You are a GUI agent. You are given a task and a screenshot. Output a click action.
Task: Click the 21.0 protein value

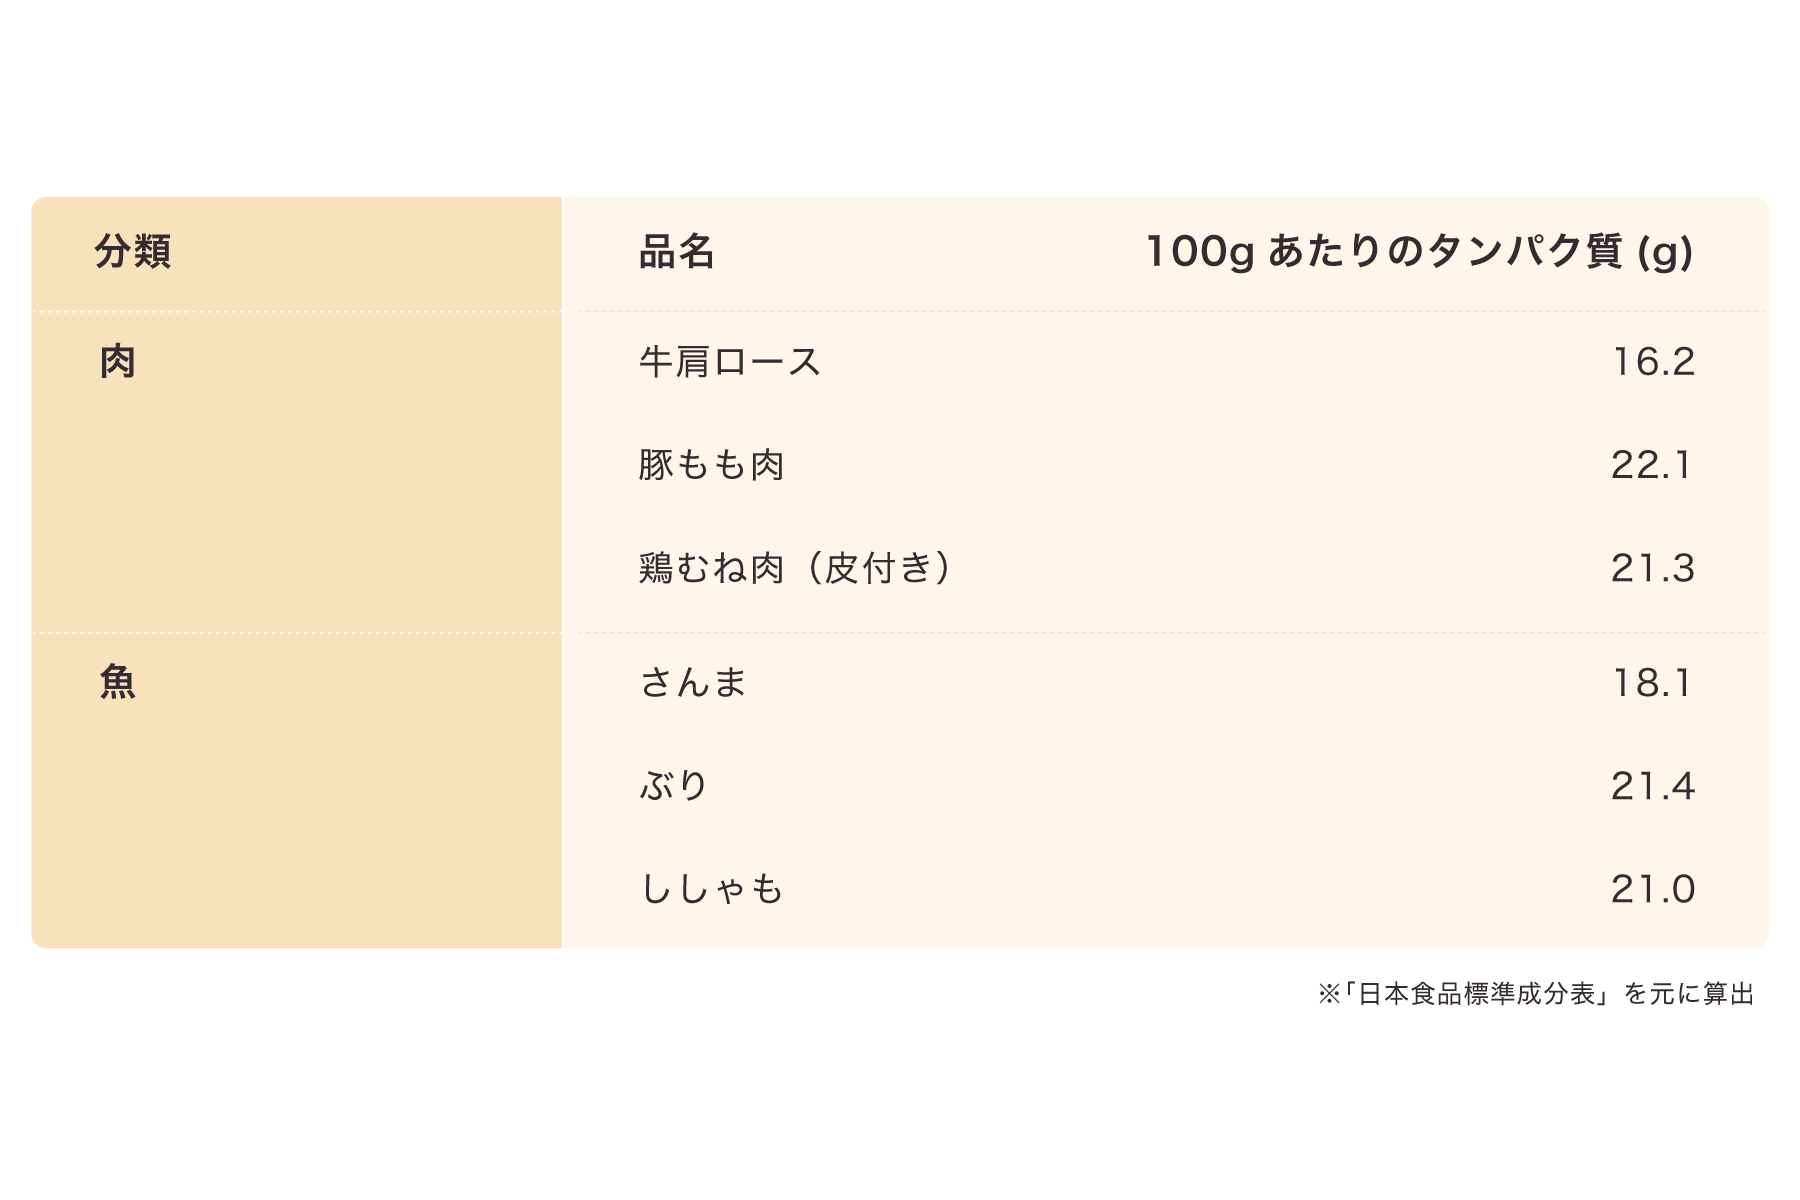[1653, 889]
